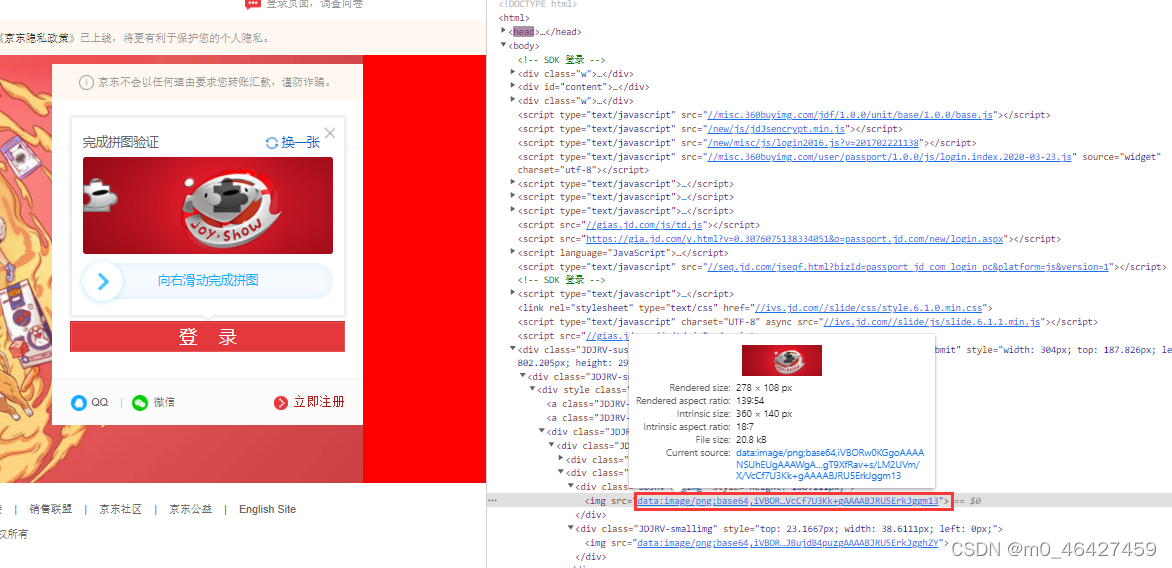Viewport: 1172px width, 568px height.
Task: Click the info icon before 京东不会以任何理由 warning
Action: pyautogui.click(x=87, y=82)
